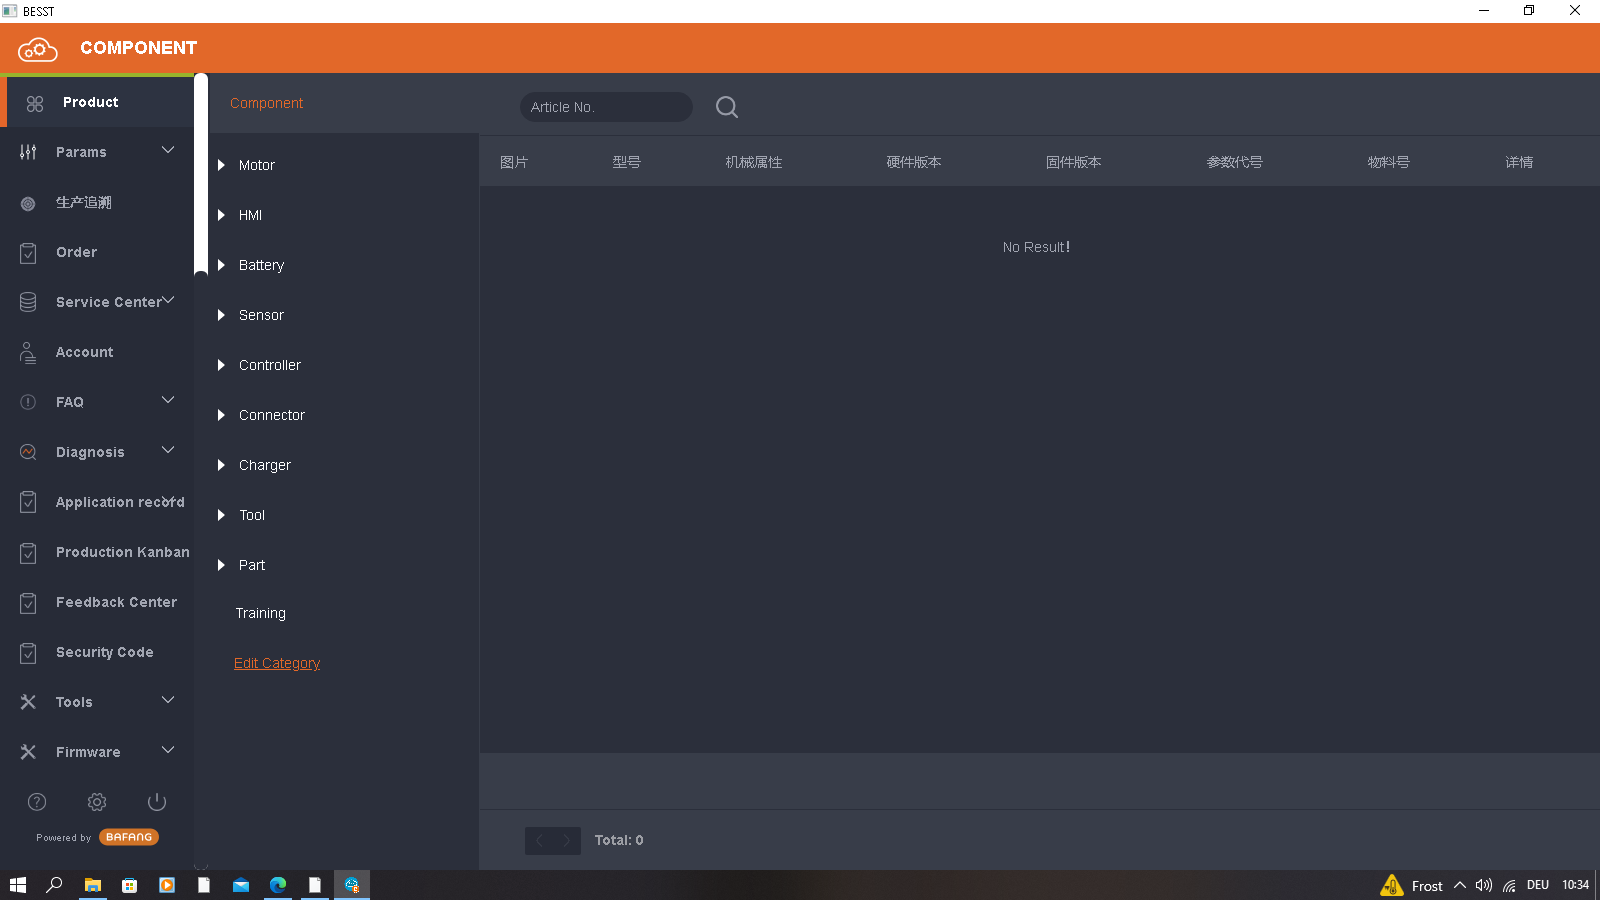Click the FAQ exclamation icon

click(x=28, y=402)
